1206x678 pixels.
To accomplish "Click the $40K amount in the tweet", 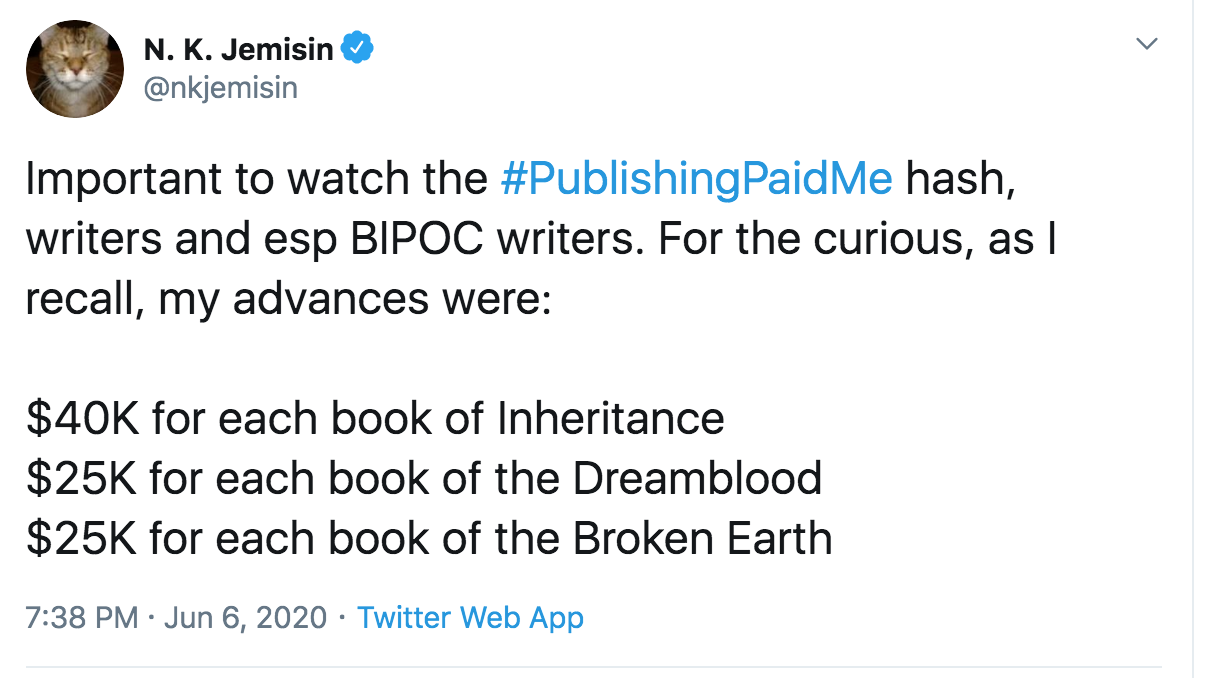I will 83,417.
